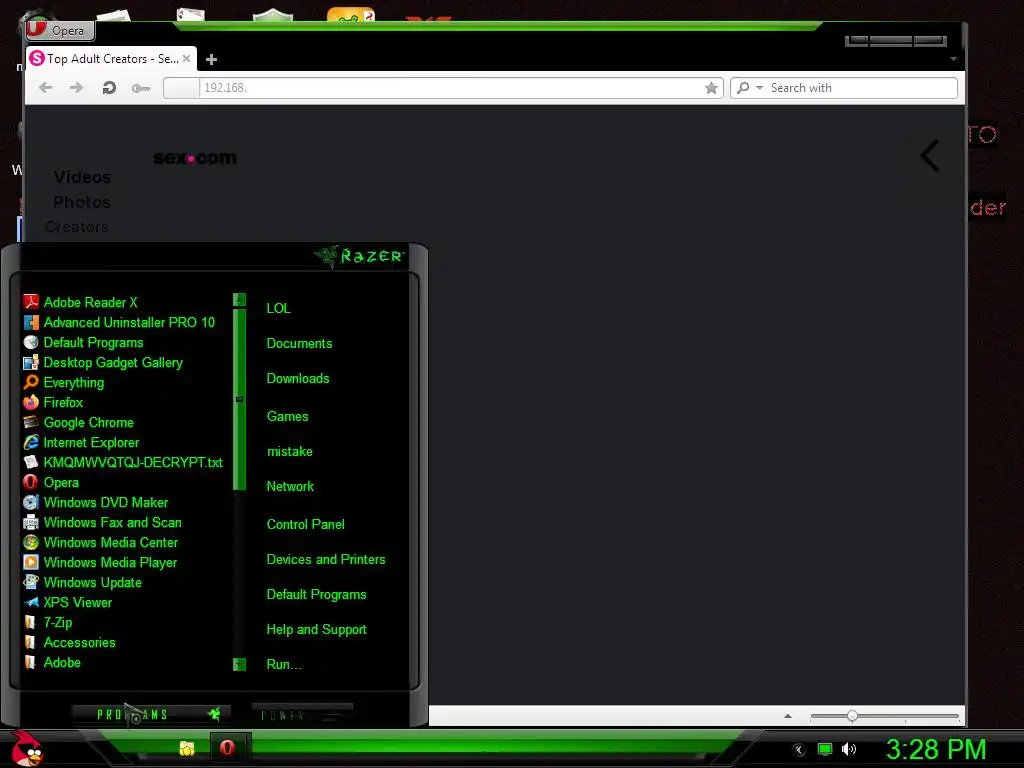Open the closed tabs dropdown arrow
The width and height of the screenshot is (1024, 768).
953,59
